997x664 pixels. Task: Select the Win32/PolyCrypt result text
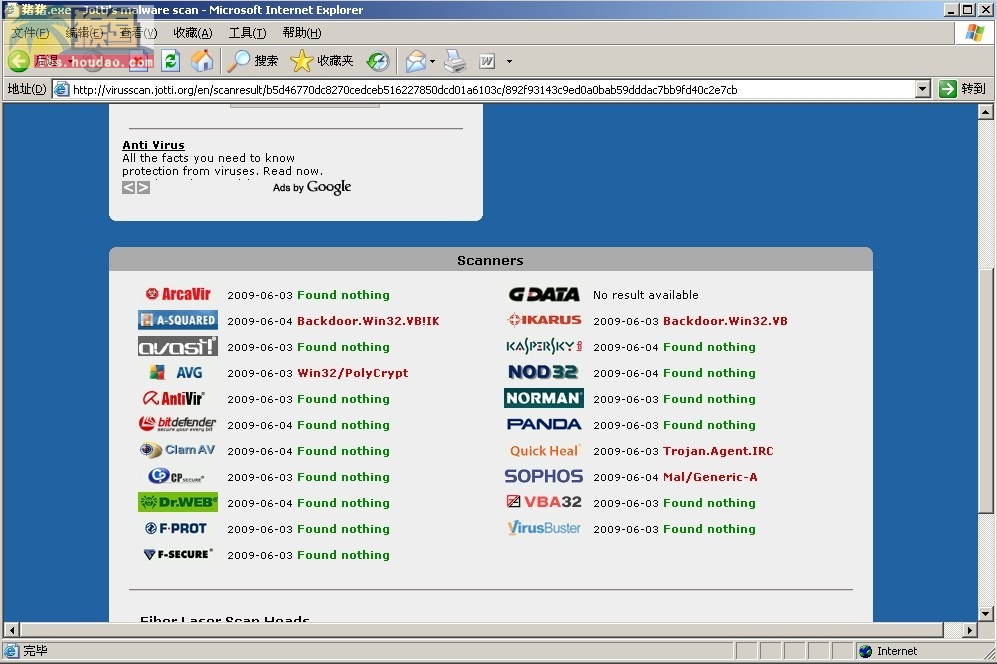tap(353, 373)
